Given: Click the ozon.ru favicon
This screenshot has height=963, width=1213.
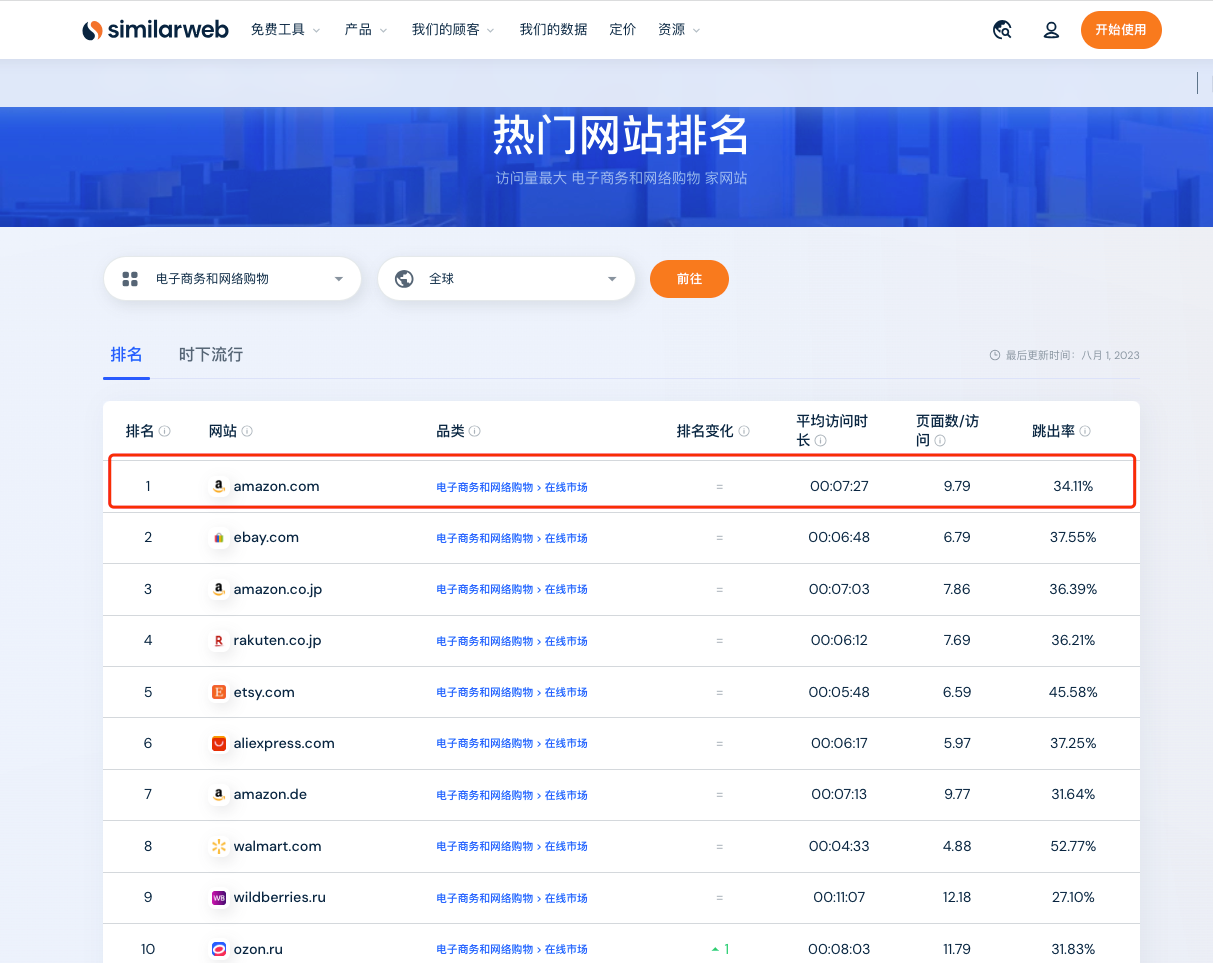Looking at the screenshot, I should pyautogui.click(x=218, y=949).
